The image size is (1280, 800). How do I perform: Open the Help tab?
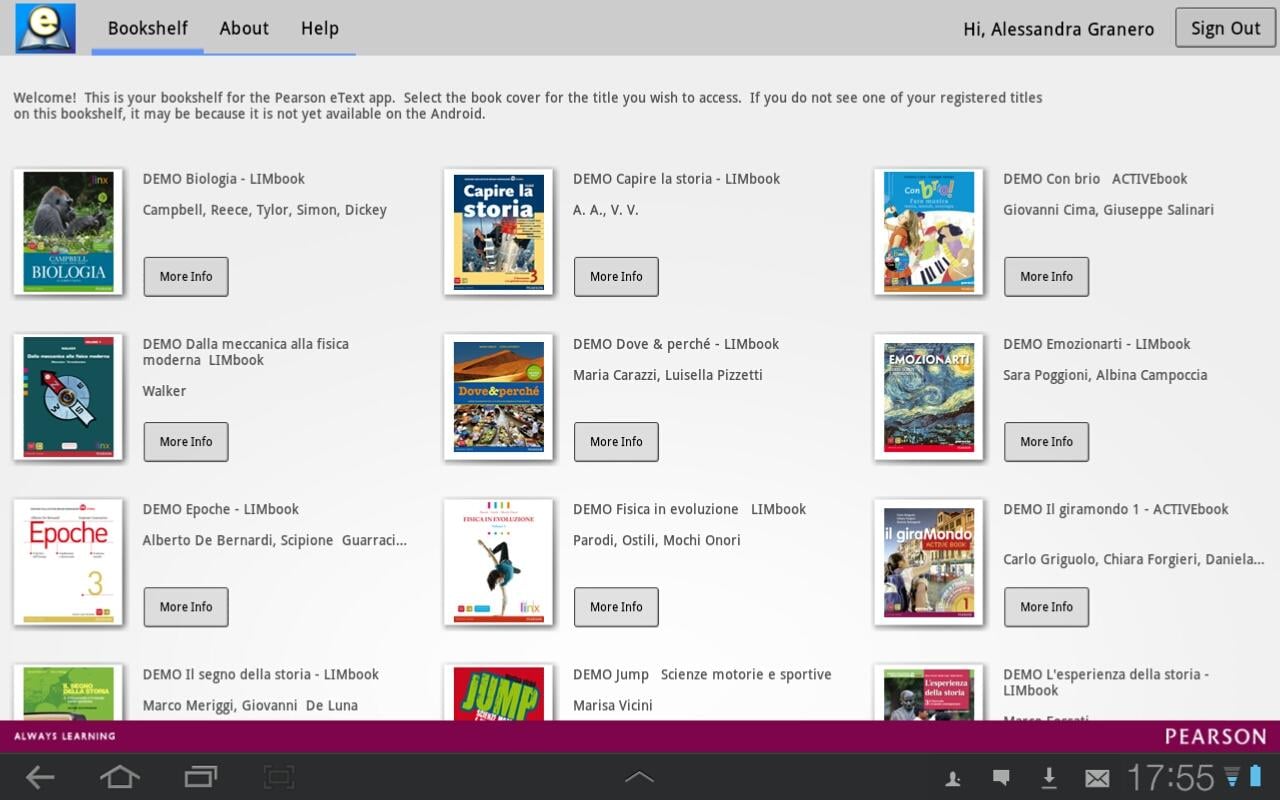click(x=320, y=28)
